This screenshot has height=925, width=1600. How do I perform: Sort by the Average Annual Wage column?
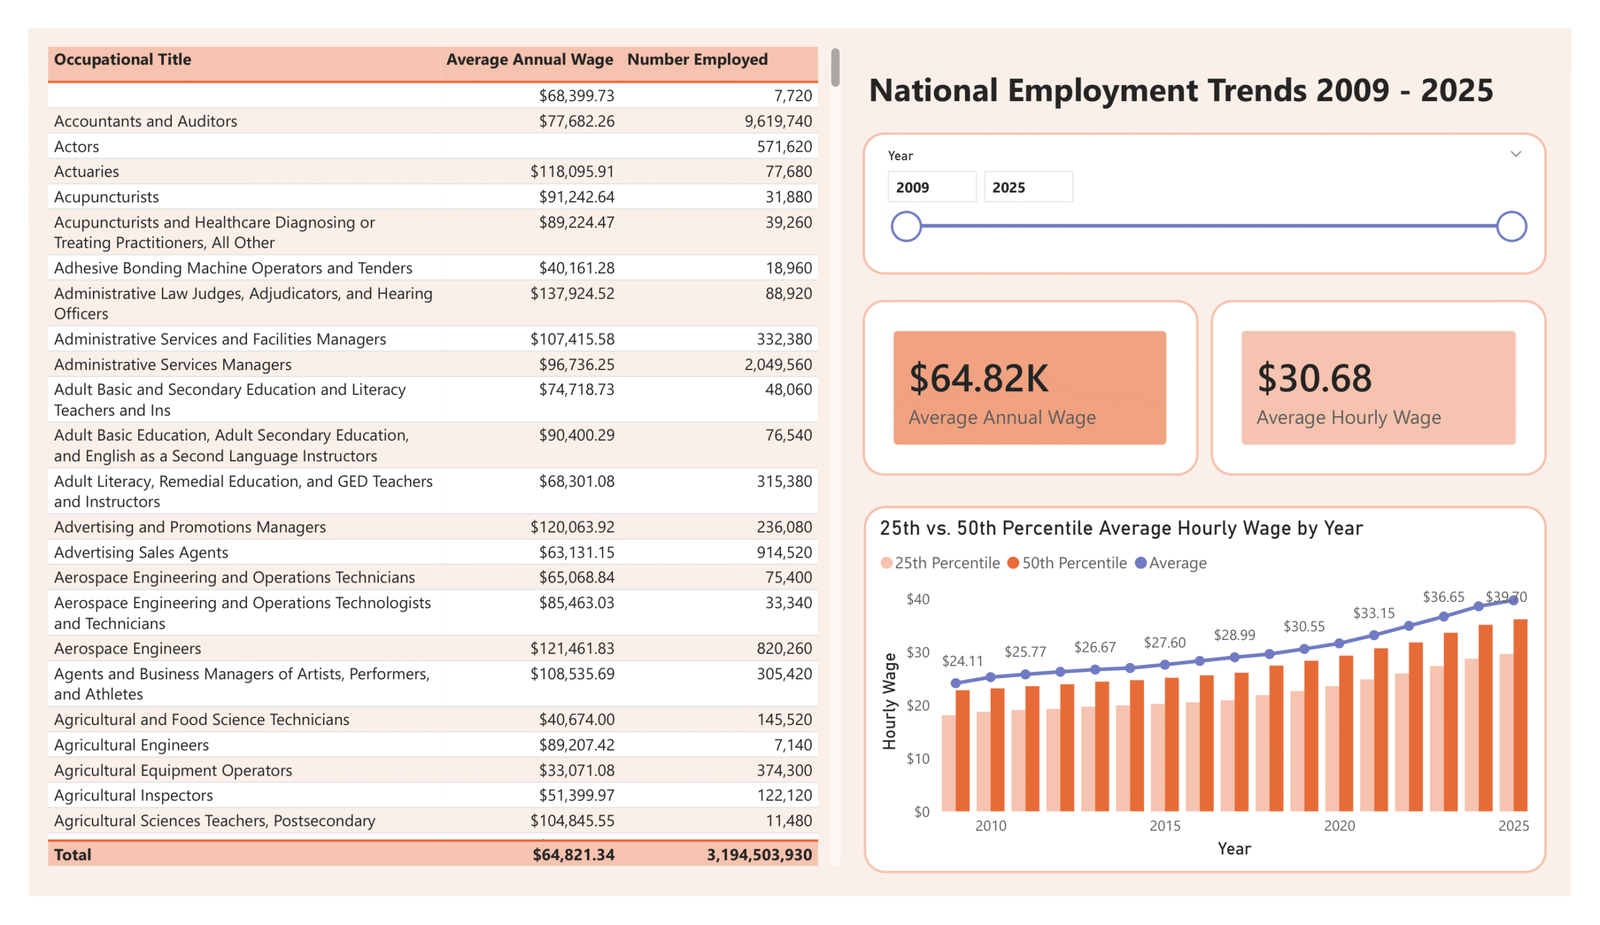(530, 59)
